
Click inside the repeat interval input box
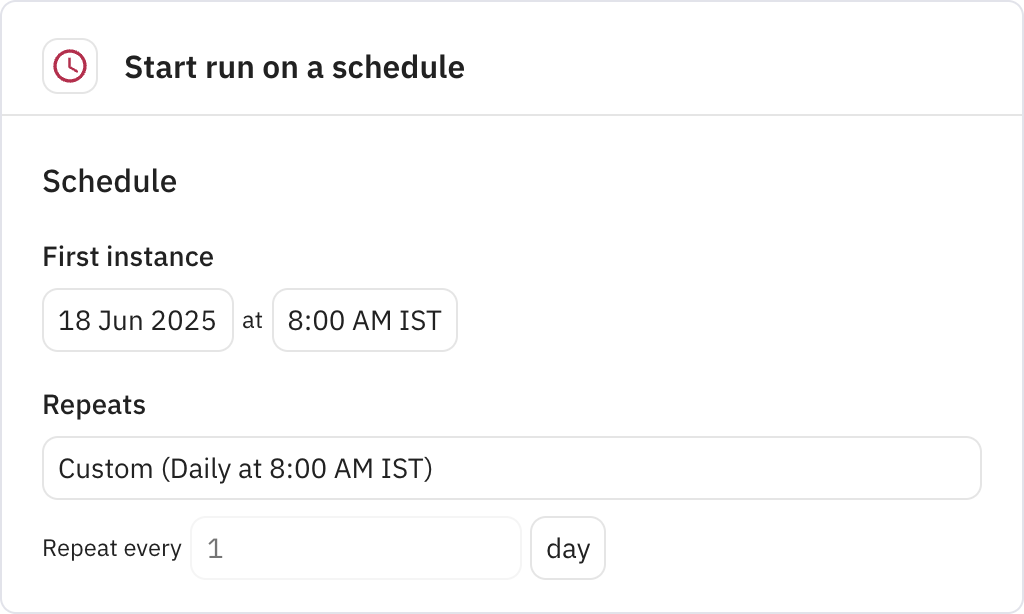(x=355, y=548)
